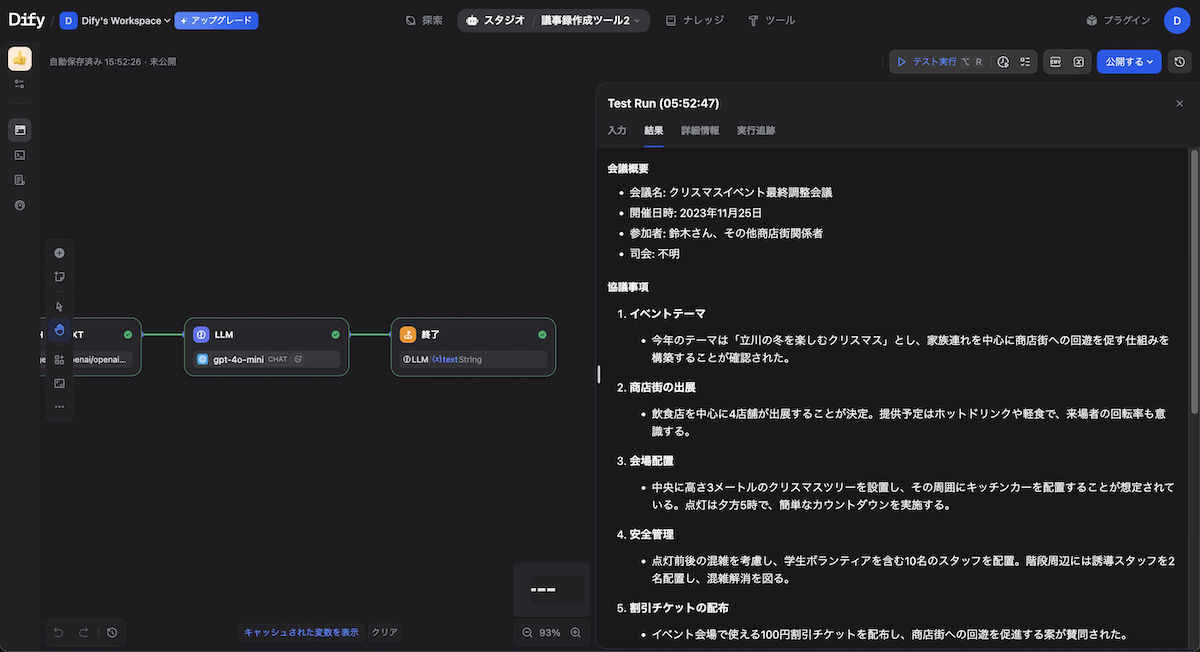This screenshot has width=1200, height=652.
Task: Open the checklist icon in the top toolbar
Action: [1025, 62]
